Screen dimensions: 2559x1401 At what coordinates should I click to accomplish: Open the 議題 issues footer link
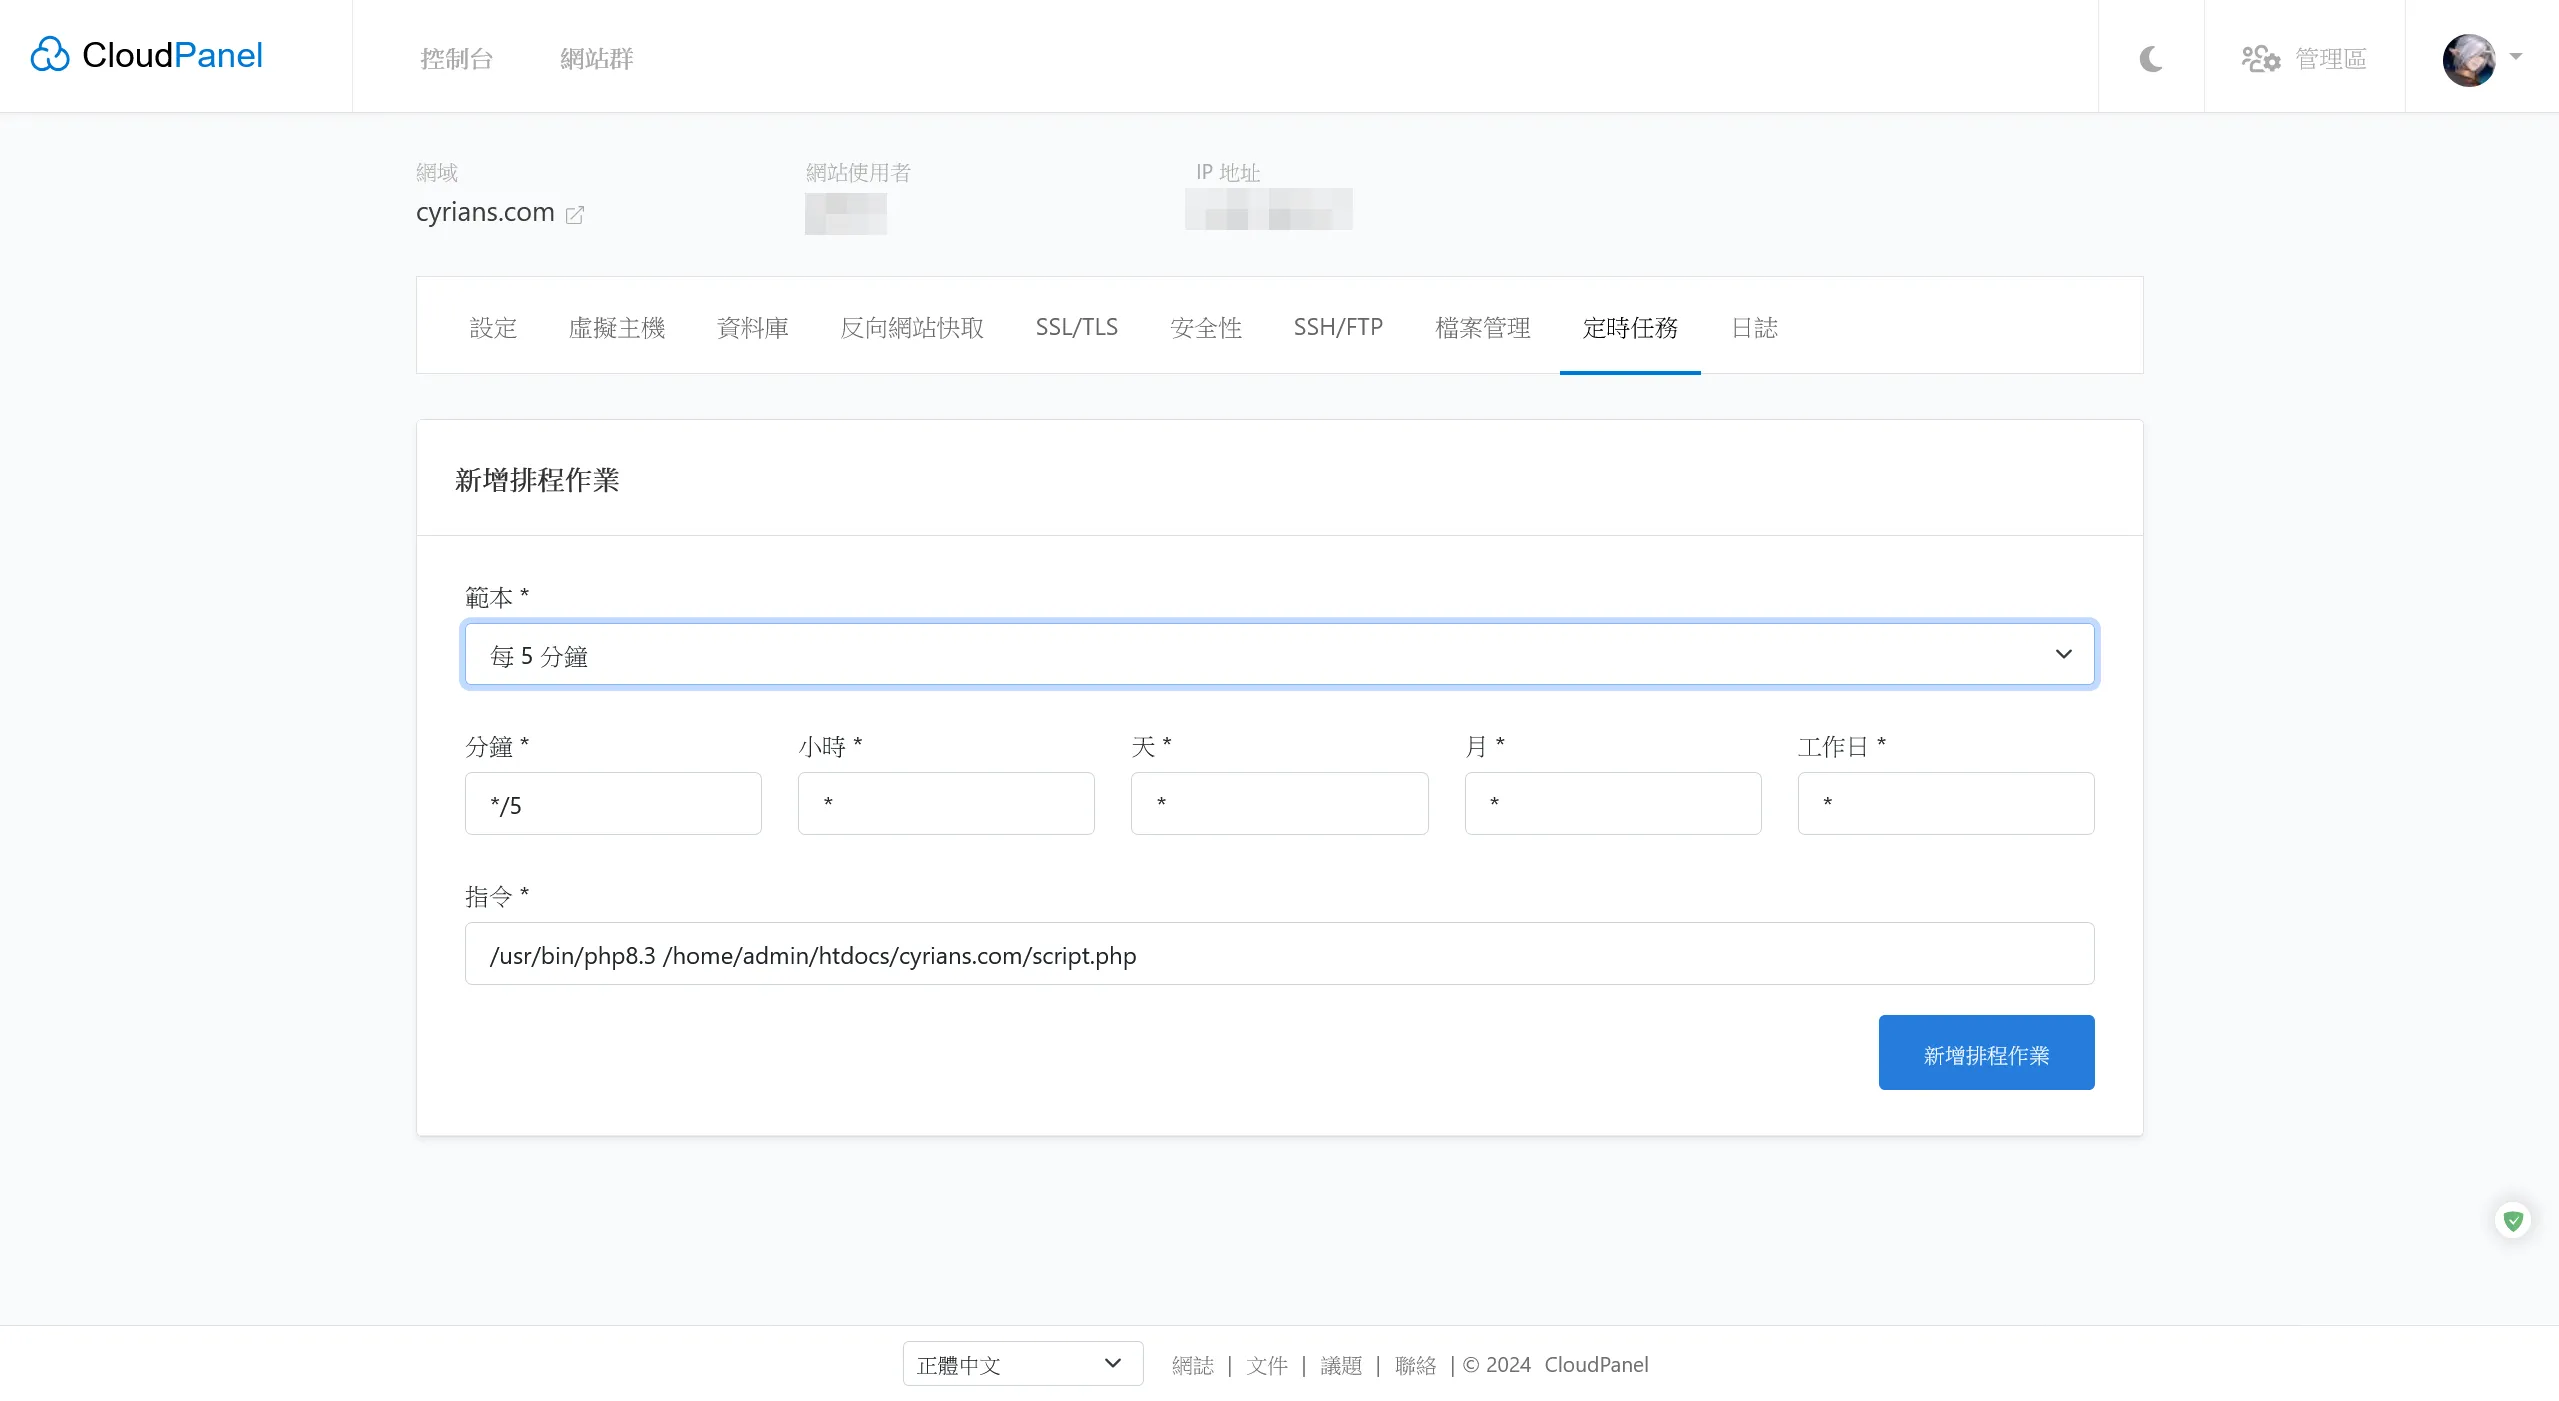pyautogui.click(x=1341, y=1365)
